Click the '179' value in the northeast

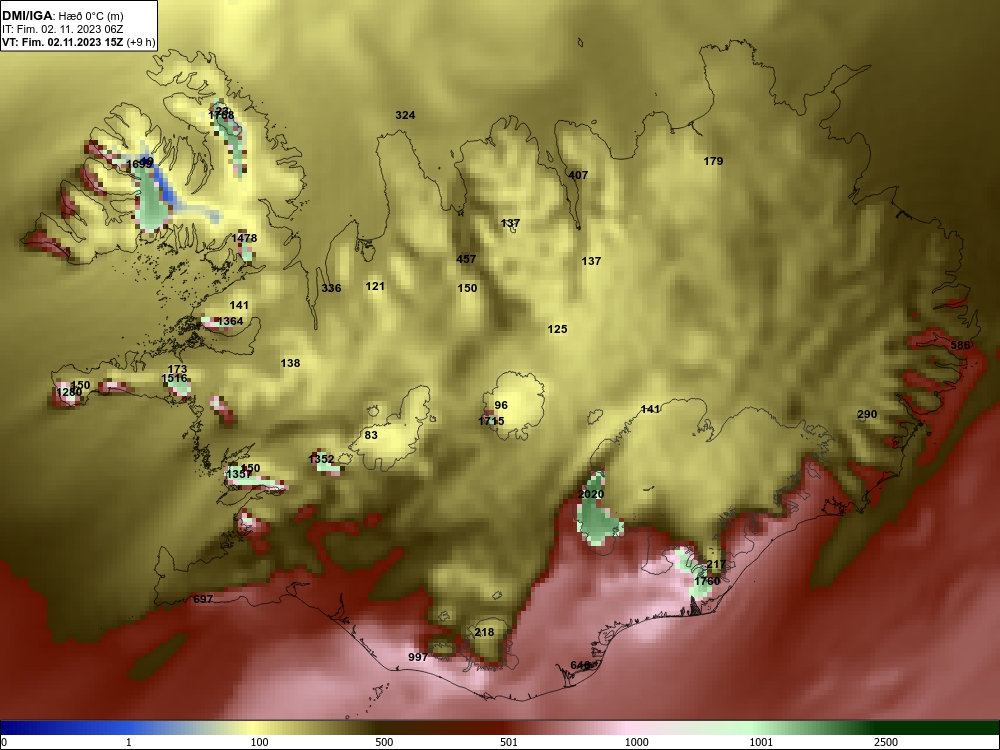tap(713, 161)
